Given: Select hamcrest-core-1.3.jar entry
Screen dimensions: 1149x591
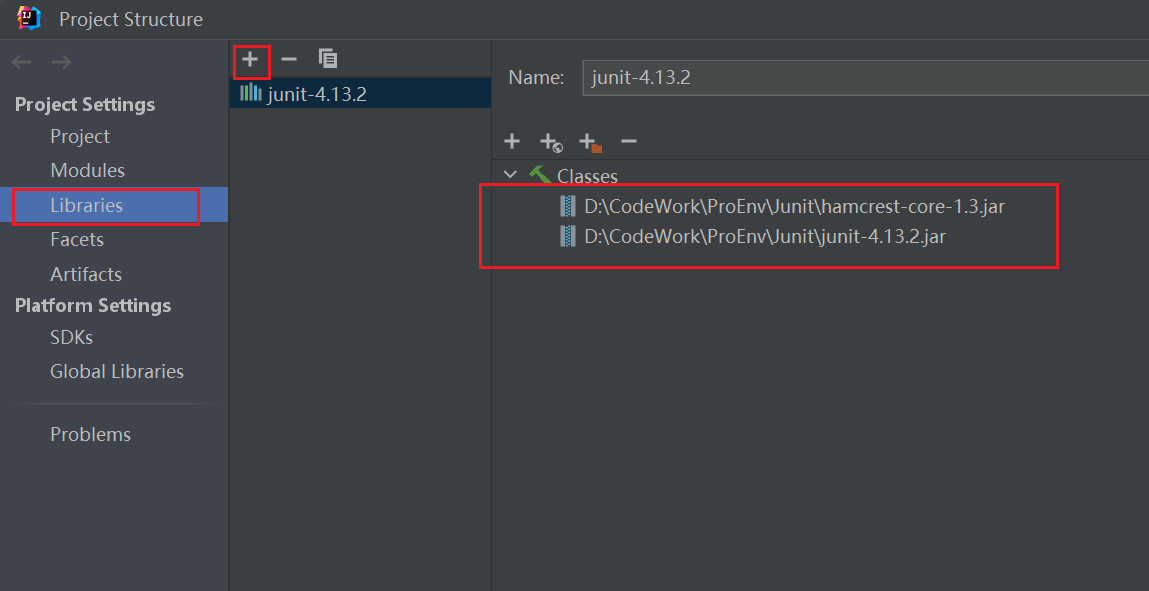Looking at the screenshot, I should click(x=794, y=207).
